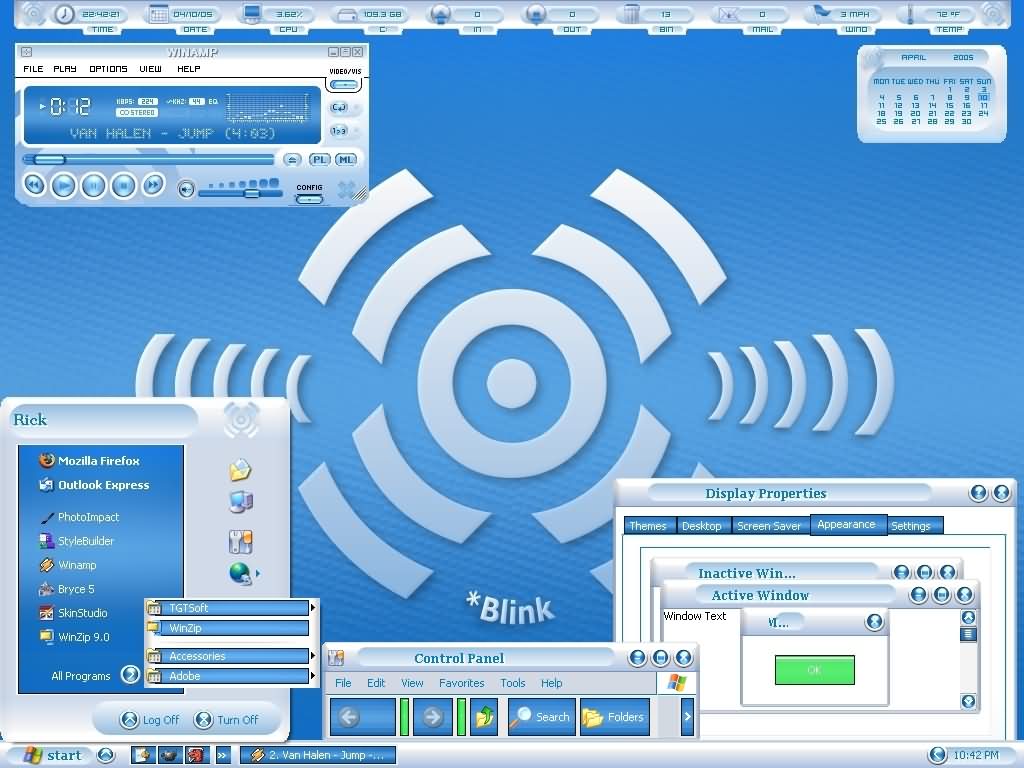1024x768 pixels.
Task: Click the Folders button in Control Panel
Action: [615, 717]
